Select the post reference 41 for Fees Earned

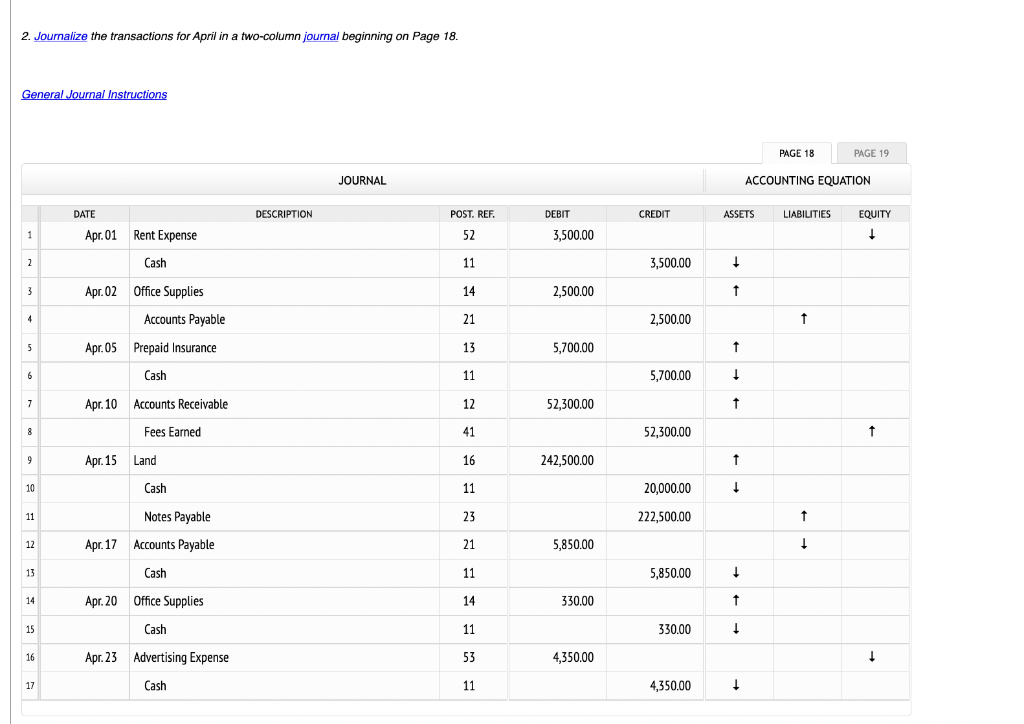click(472, 432)
